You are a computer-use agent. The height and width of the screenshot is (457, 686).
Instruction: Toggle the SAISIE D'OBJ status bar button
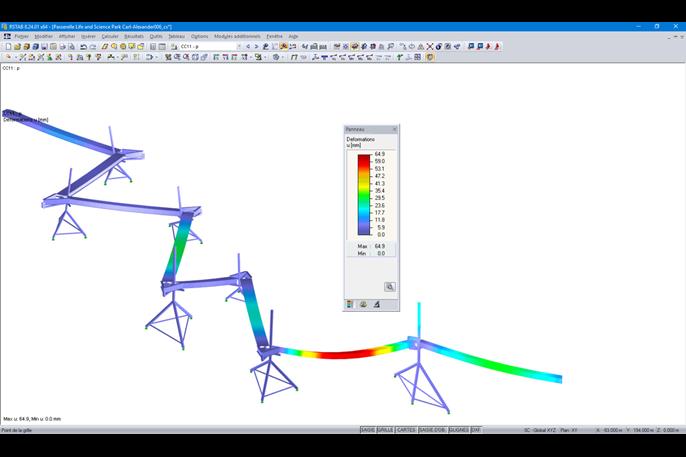click(x=432, y=430)
